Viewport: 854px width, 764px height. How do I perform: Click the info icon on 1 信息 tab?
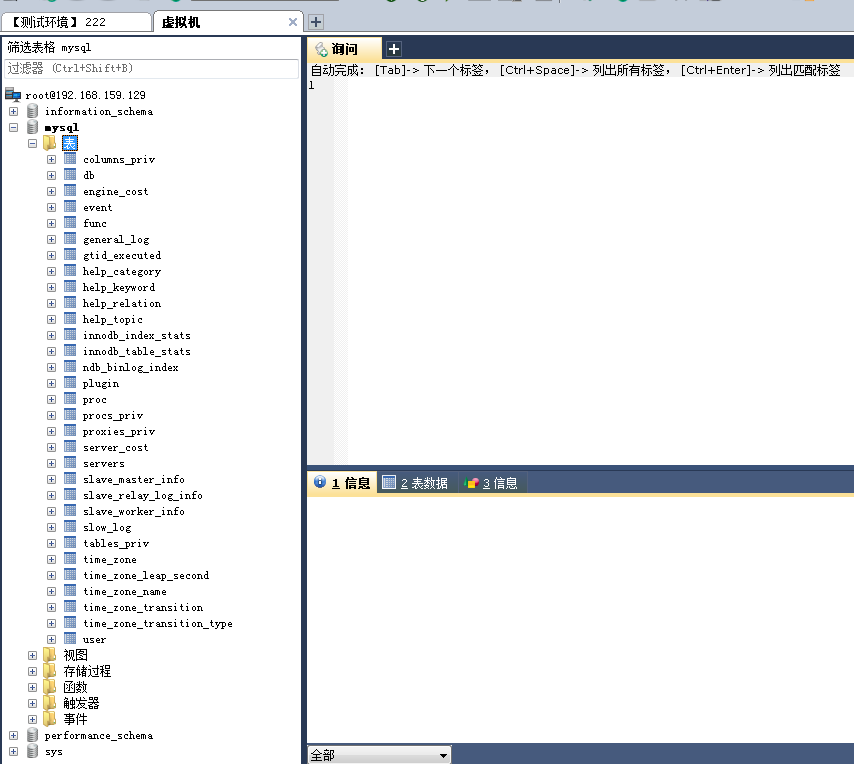tap(319, 482)
